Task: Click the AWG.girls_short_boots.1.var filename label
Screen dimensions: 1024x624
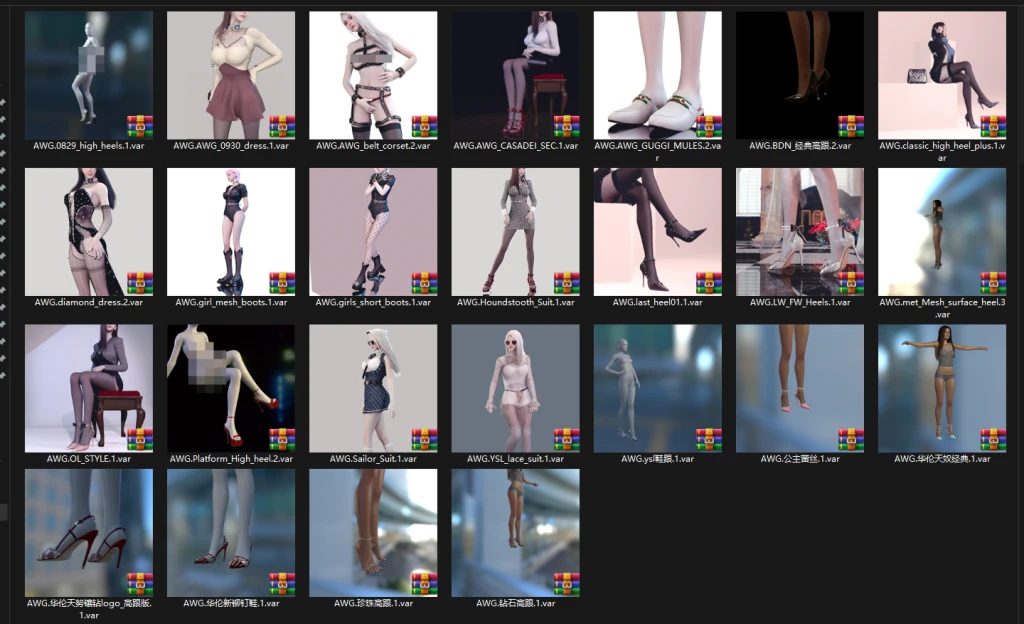Action: [373, 302]
